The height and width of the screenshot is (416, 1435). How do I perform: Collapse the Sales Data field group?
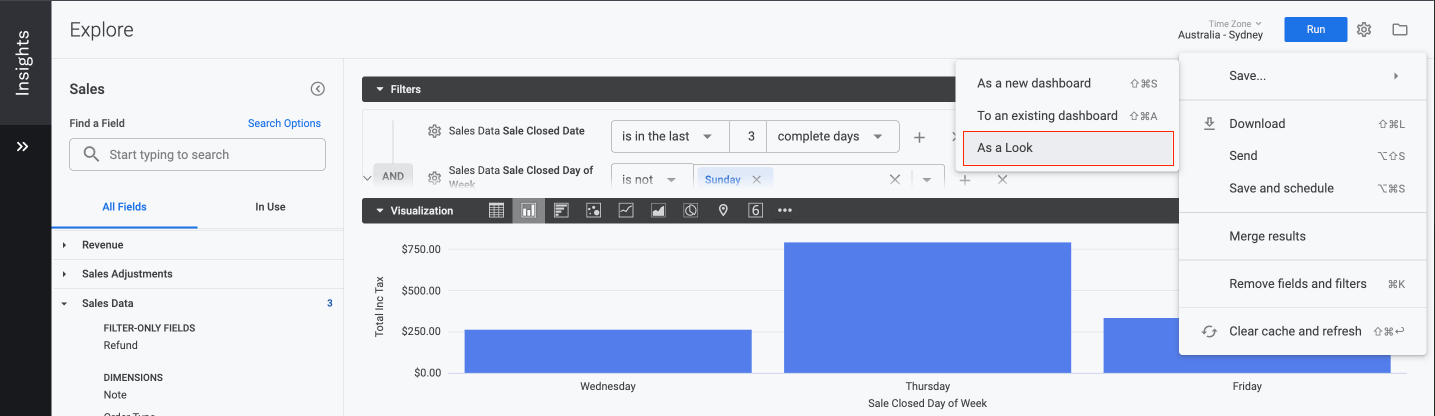64,303
